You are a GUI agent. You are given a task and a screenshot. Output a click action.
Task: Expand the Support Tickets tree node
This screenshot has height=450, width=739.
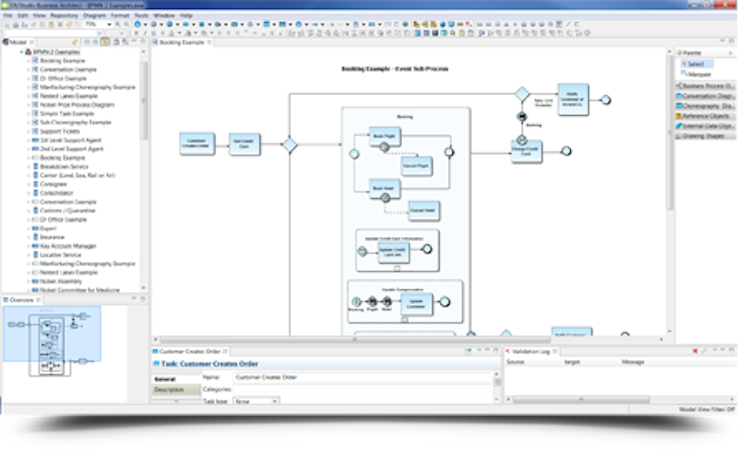(x=28, y=131)
